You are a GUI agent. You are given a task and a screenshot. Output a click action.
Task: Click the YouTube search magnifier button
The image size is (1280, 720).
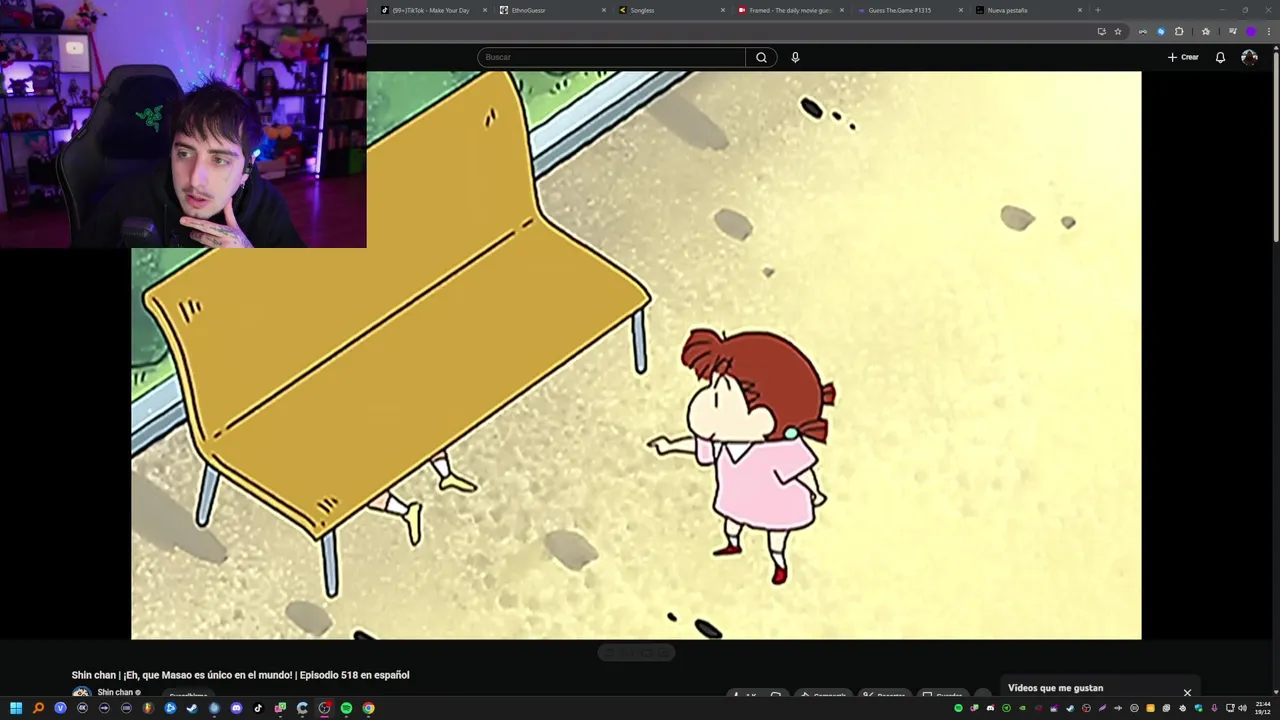[x=761, y=57]
